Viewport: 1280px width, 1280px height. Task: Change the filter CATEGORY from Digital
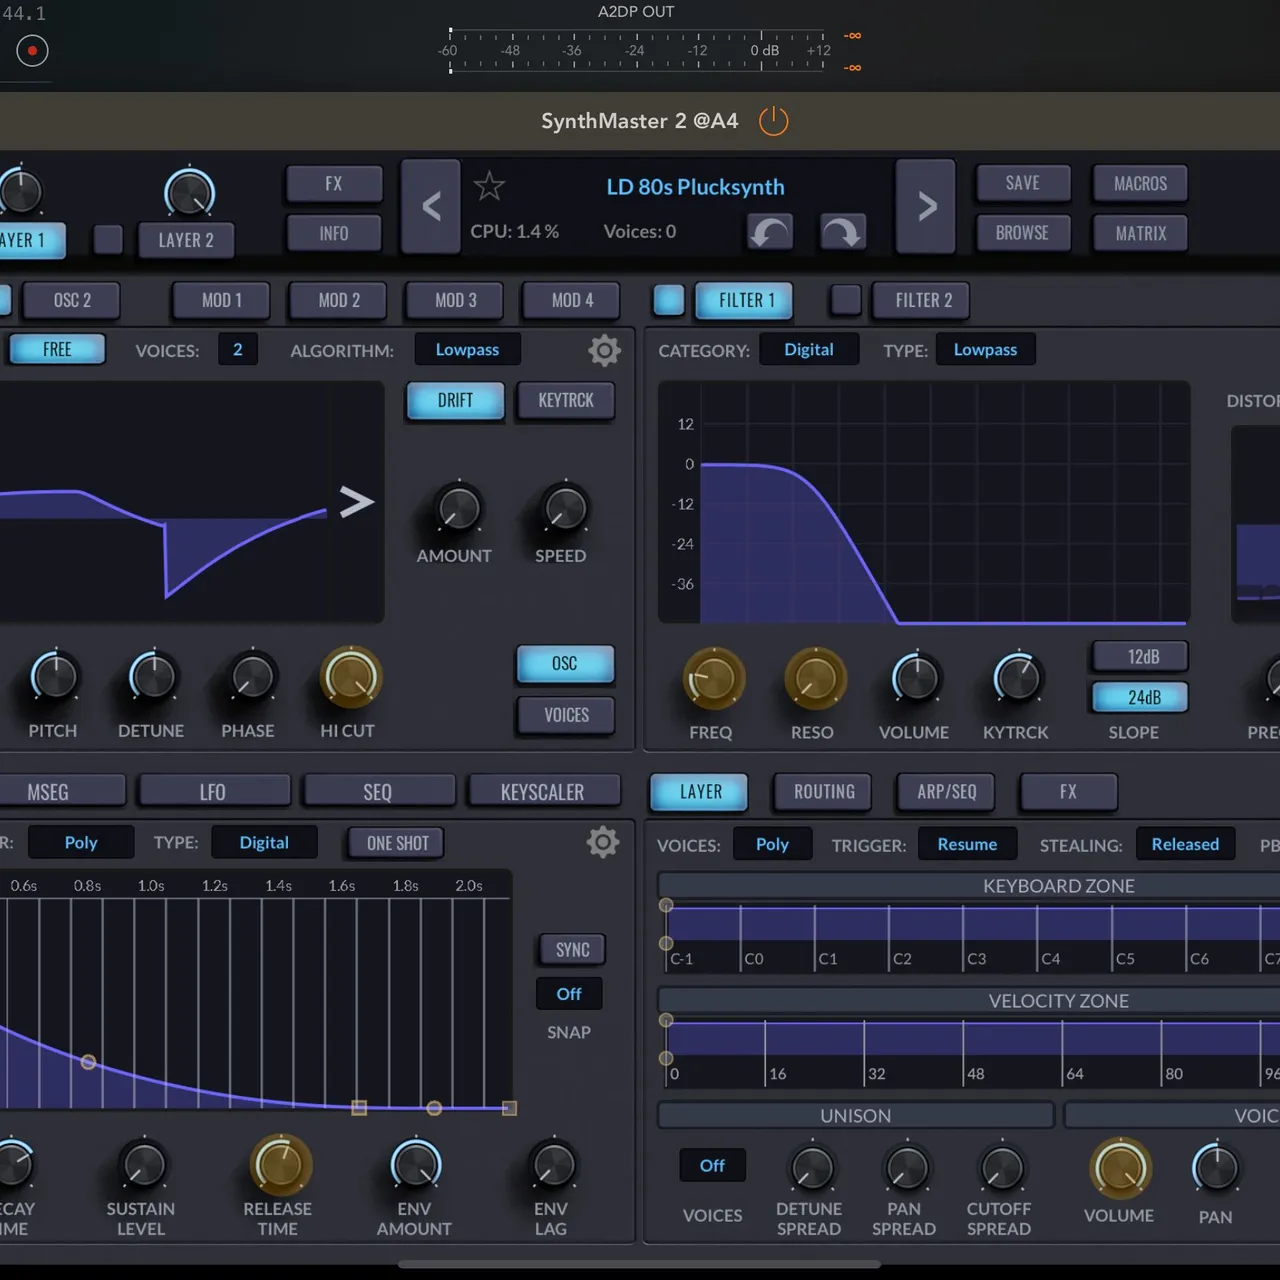pos(809,349)
